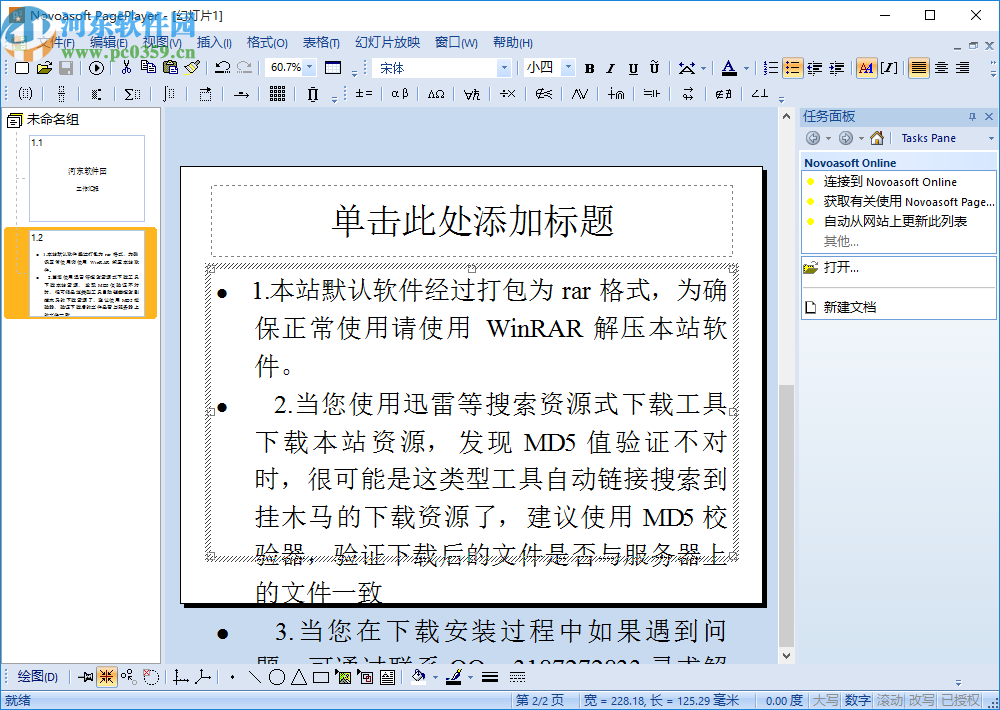Select the Cut (scissors) tool
This screenshot has height=710, width=1000.
[x=127, y=68]
